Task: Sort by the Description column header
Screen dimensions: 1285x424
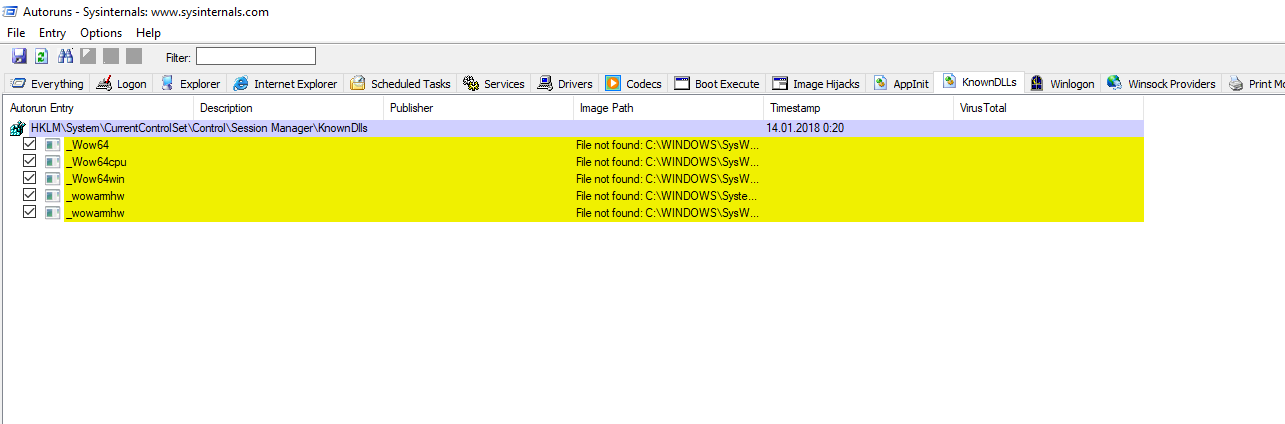Action: click(x=288, y=108)
